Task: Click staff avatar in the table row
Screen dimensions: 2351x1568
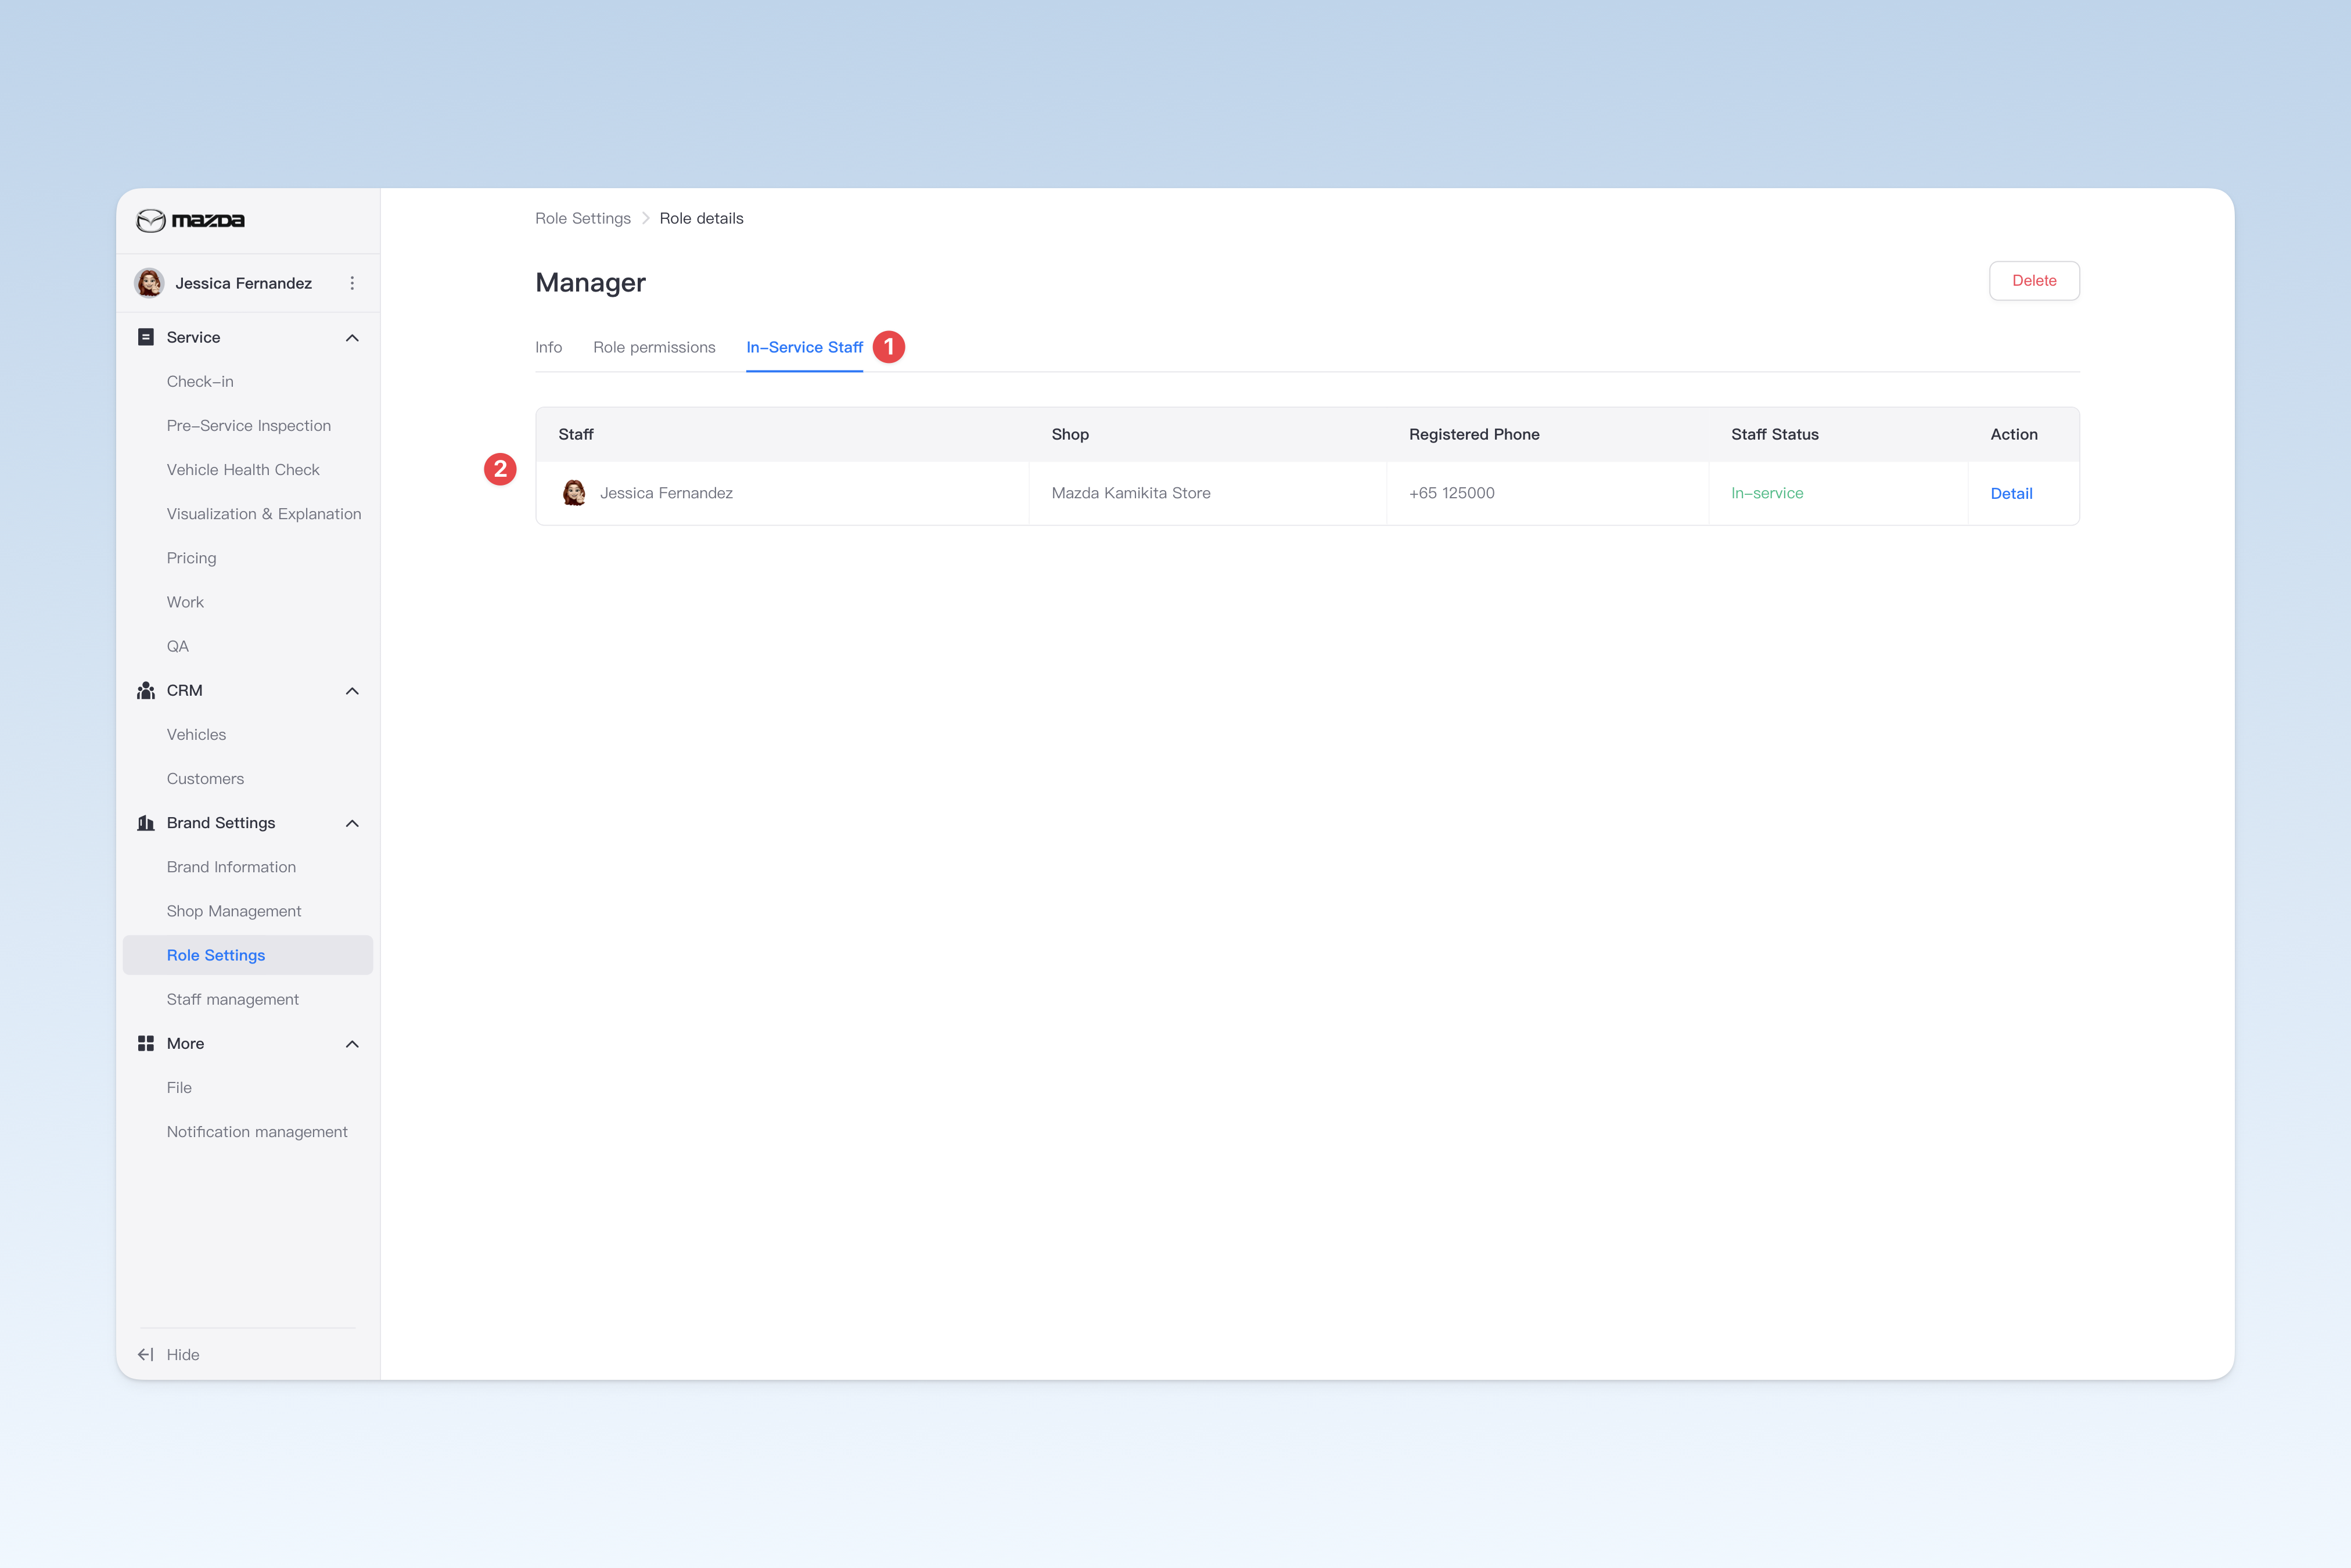Action: [574, 493]
